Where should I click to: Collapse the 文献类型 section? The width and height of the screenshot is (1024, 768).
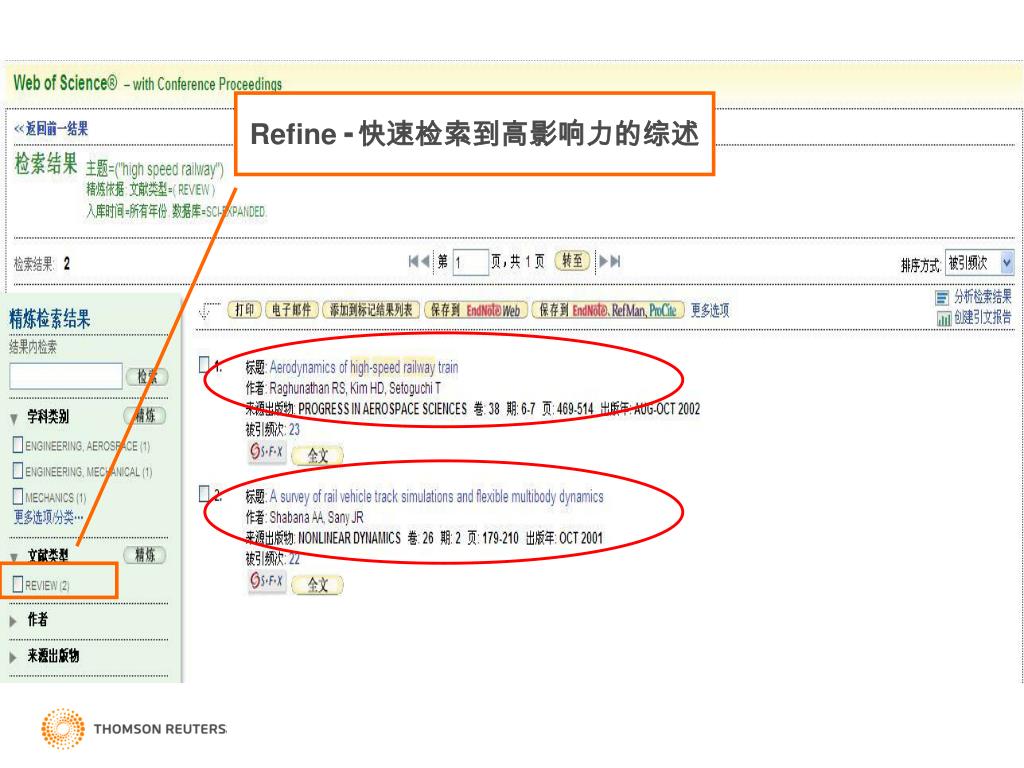[14, 557]
